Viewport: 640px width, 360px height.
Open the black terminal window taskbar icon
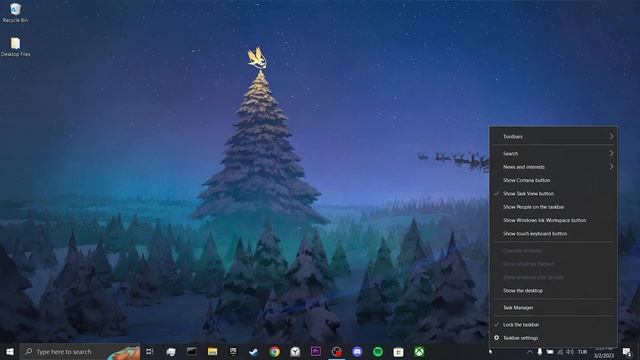click(x=191, y=351)
